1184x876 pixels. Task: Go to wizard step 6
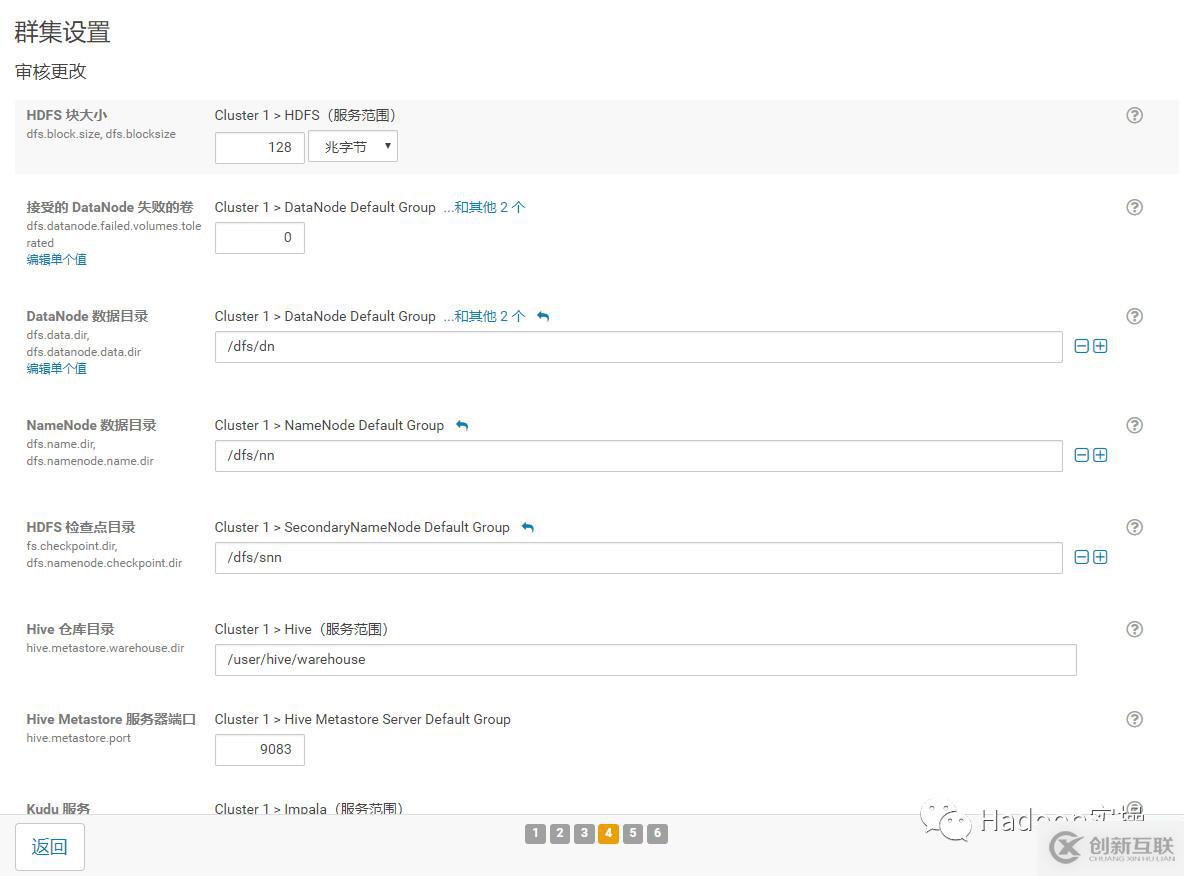pos(658,833)
